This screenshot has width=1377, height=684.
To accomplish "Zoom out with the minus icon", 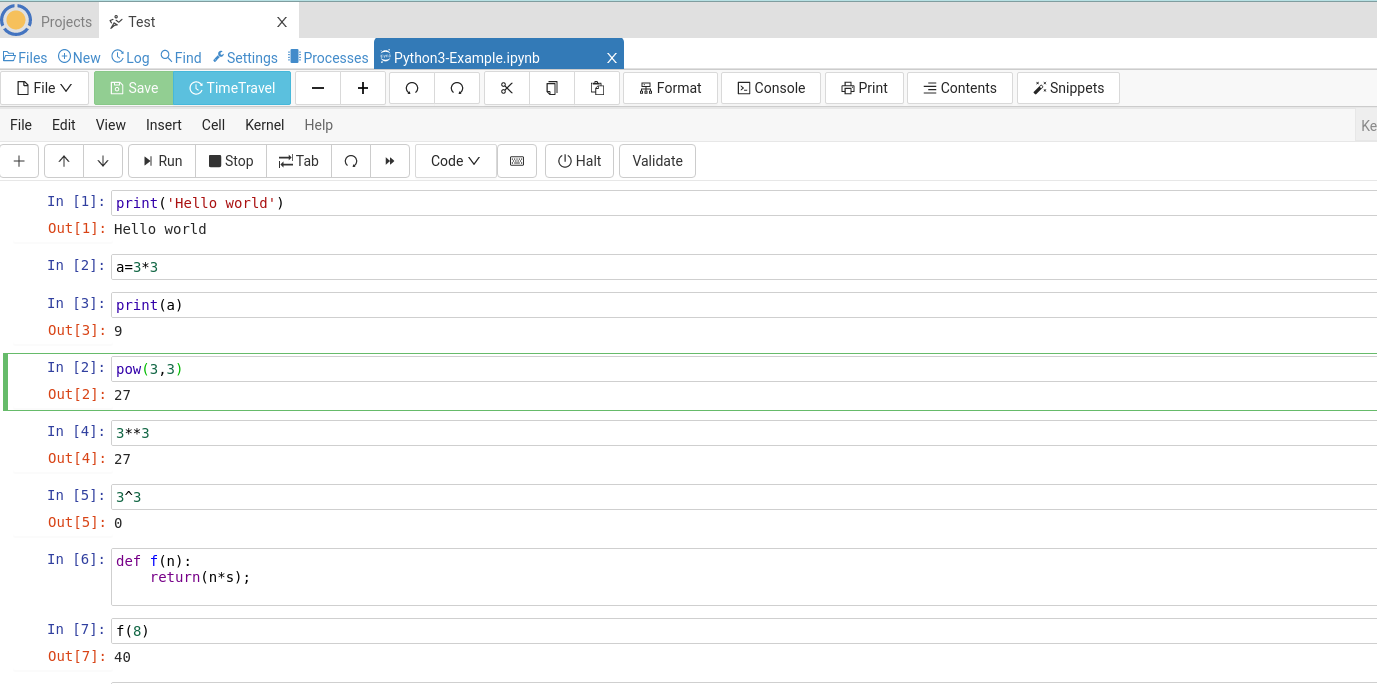I will point(318,88).
